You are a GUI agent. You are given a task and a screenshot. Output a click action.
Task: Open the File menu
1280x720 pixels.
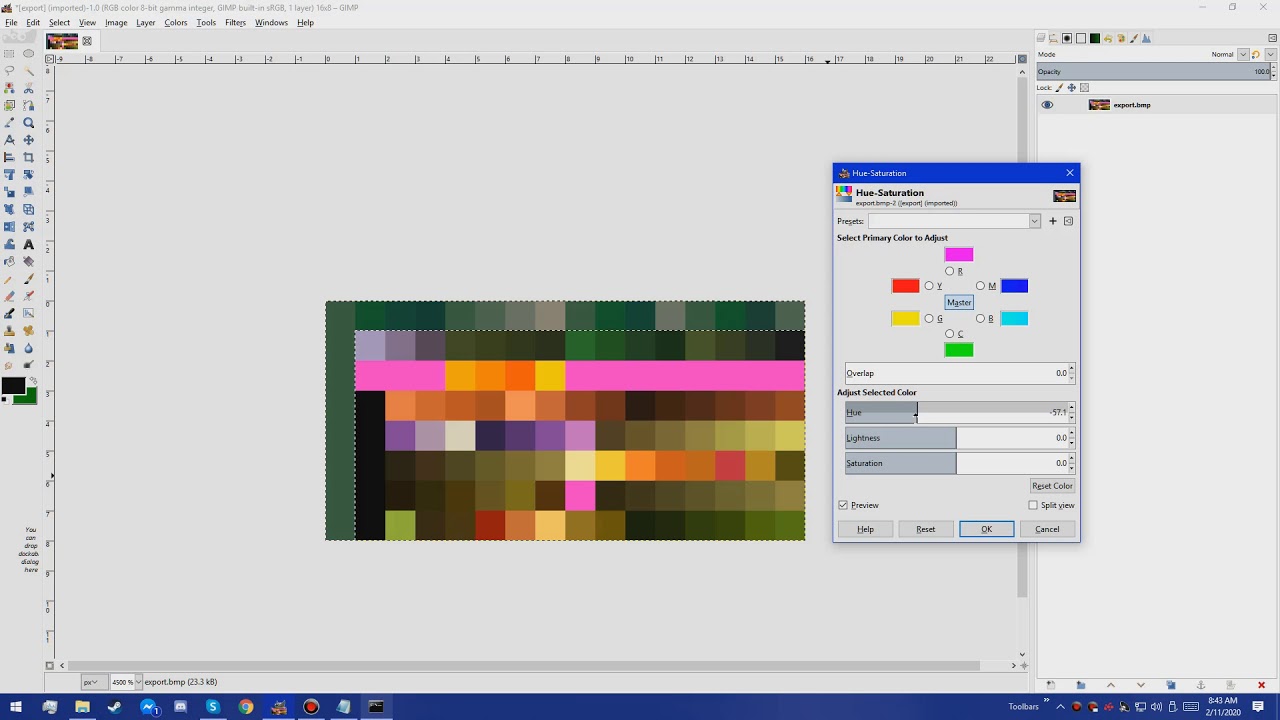click(x=11, y=22)
